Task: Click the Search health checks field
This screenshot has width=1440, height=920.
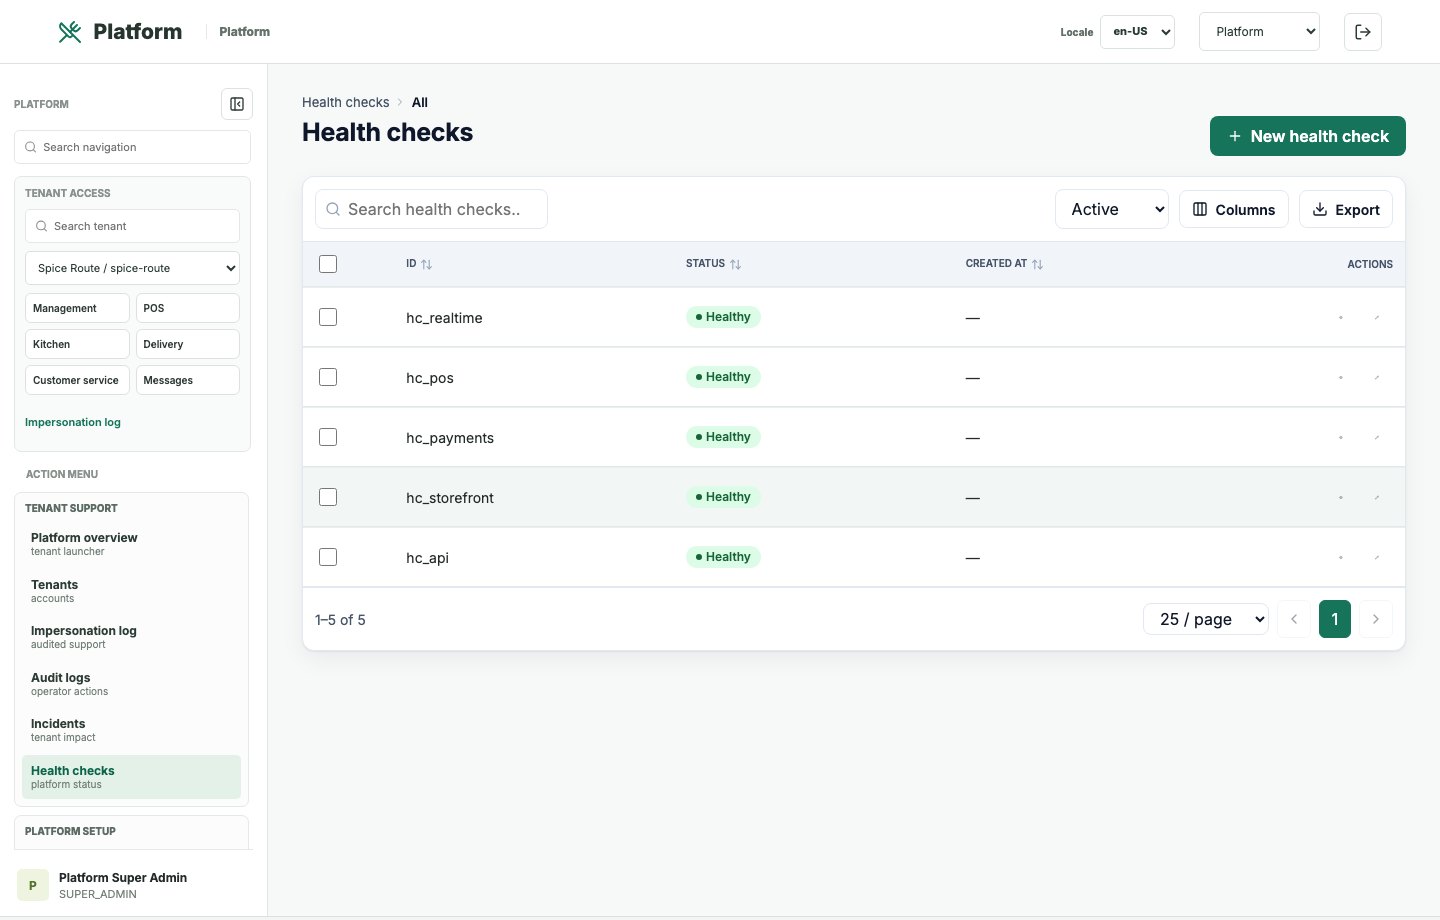Action: point(431,209)
